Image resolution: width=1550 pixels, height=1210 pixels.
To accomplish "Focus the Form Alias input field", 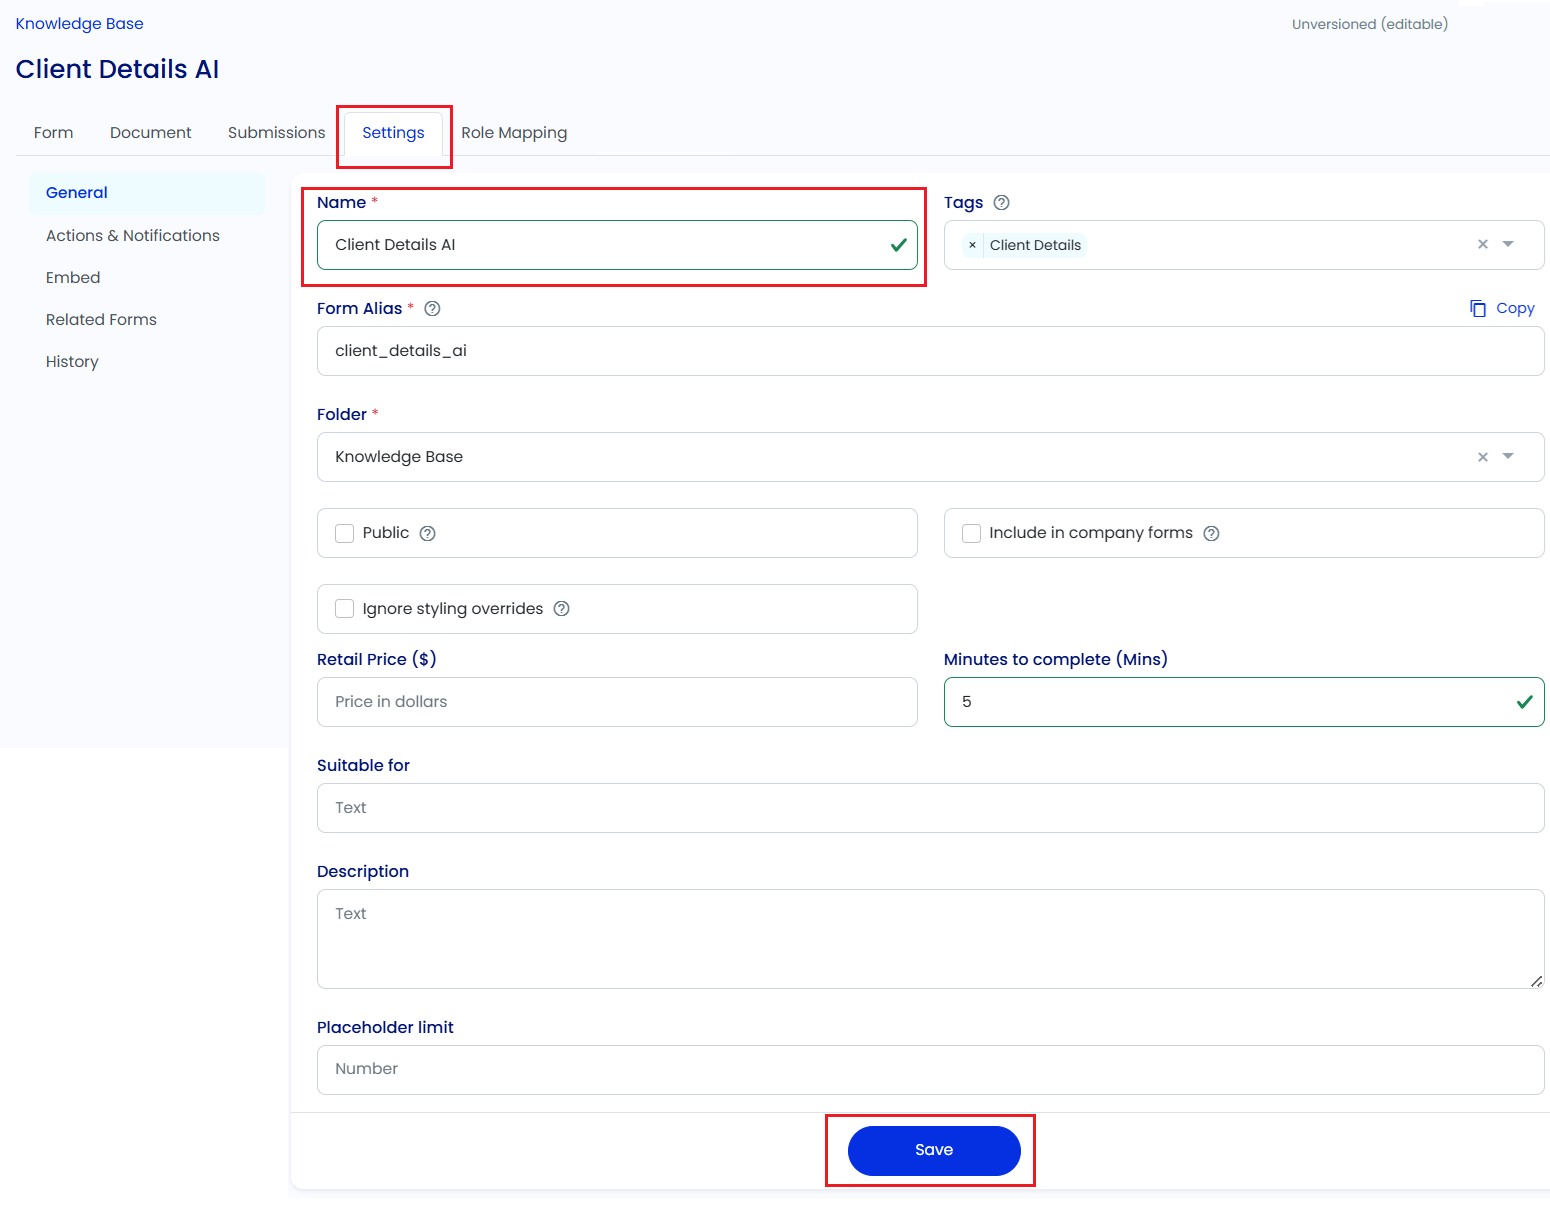I will (930, 351).
